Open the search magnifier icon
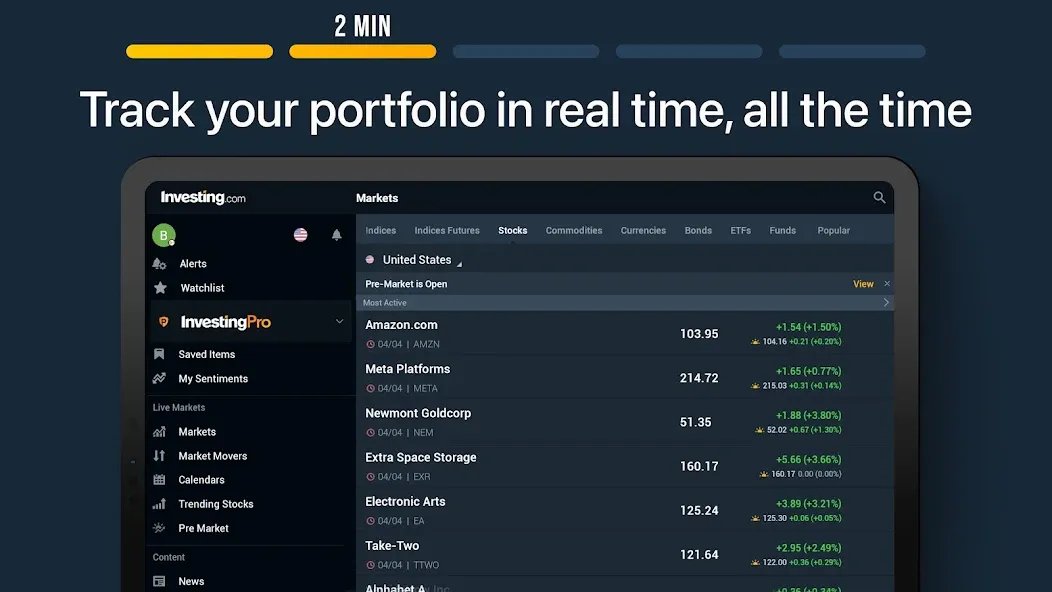The width and height of the screenshot is (1052, 592). (879, 197)
